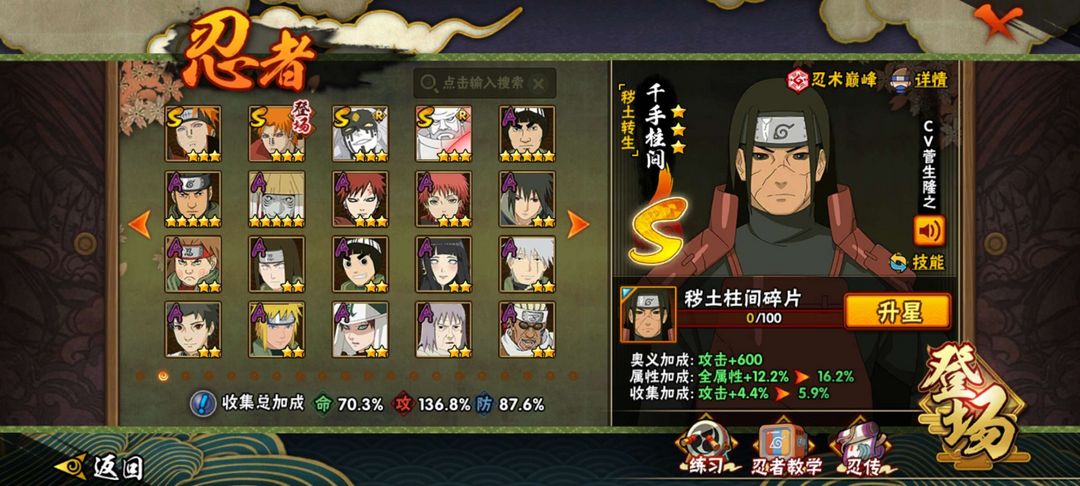
Task: Go to the previous ninja page arrow
Action: click(140, 224)
